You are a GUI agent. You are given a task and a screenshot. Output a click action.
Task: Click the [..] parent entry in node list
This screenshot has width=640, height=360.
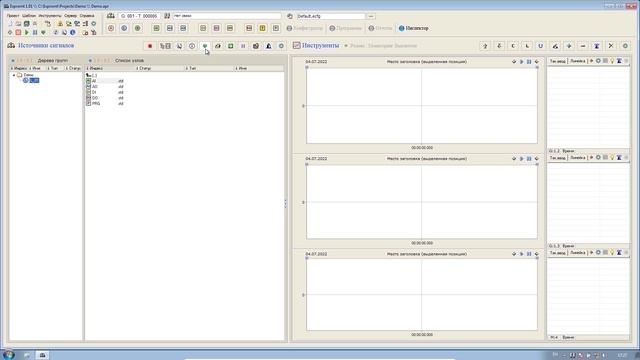[91, 76]
